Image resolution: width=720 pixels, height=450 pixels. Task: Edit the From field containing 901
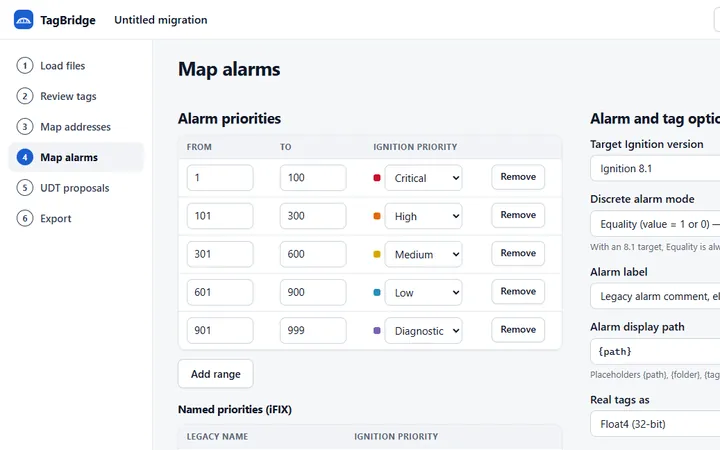[220, 330]
